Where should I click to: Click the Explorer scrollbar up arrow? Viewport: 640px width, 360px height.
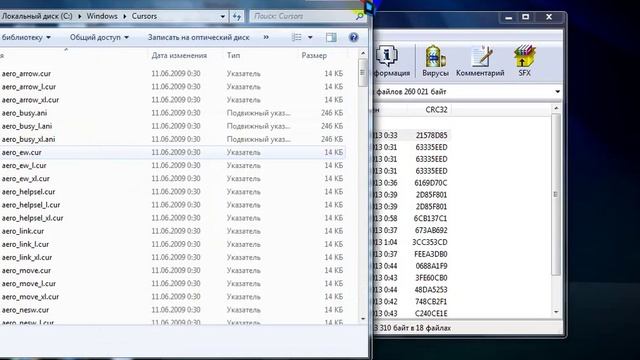point(362,53)
